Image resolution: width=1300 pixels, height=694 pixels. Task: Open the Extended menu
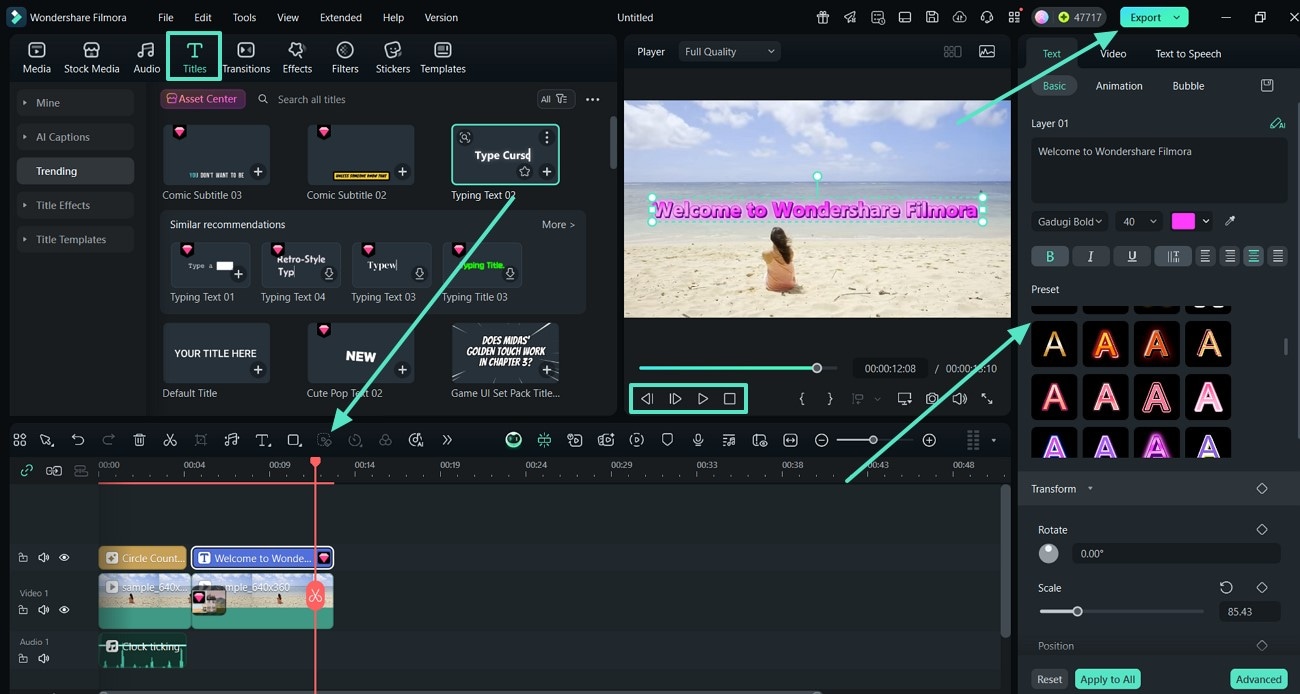[x=341, y=18]
